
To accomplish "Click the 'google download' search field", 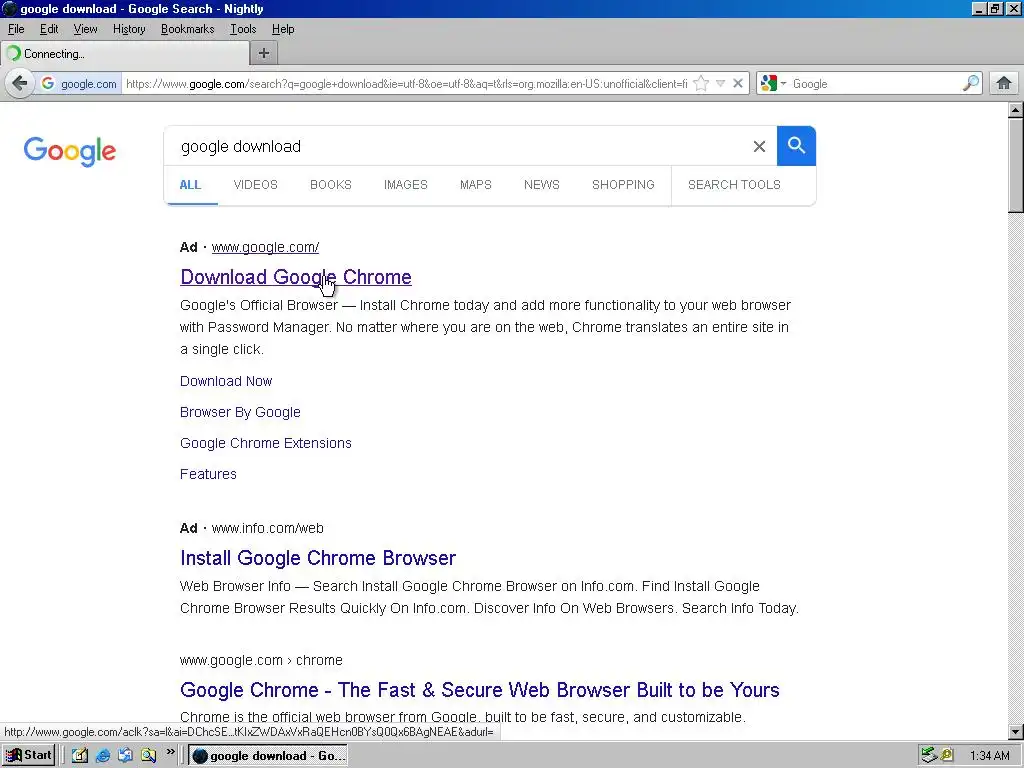I will click(457, 146).
